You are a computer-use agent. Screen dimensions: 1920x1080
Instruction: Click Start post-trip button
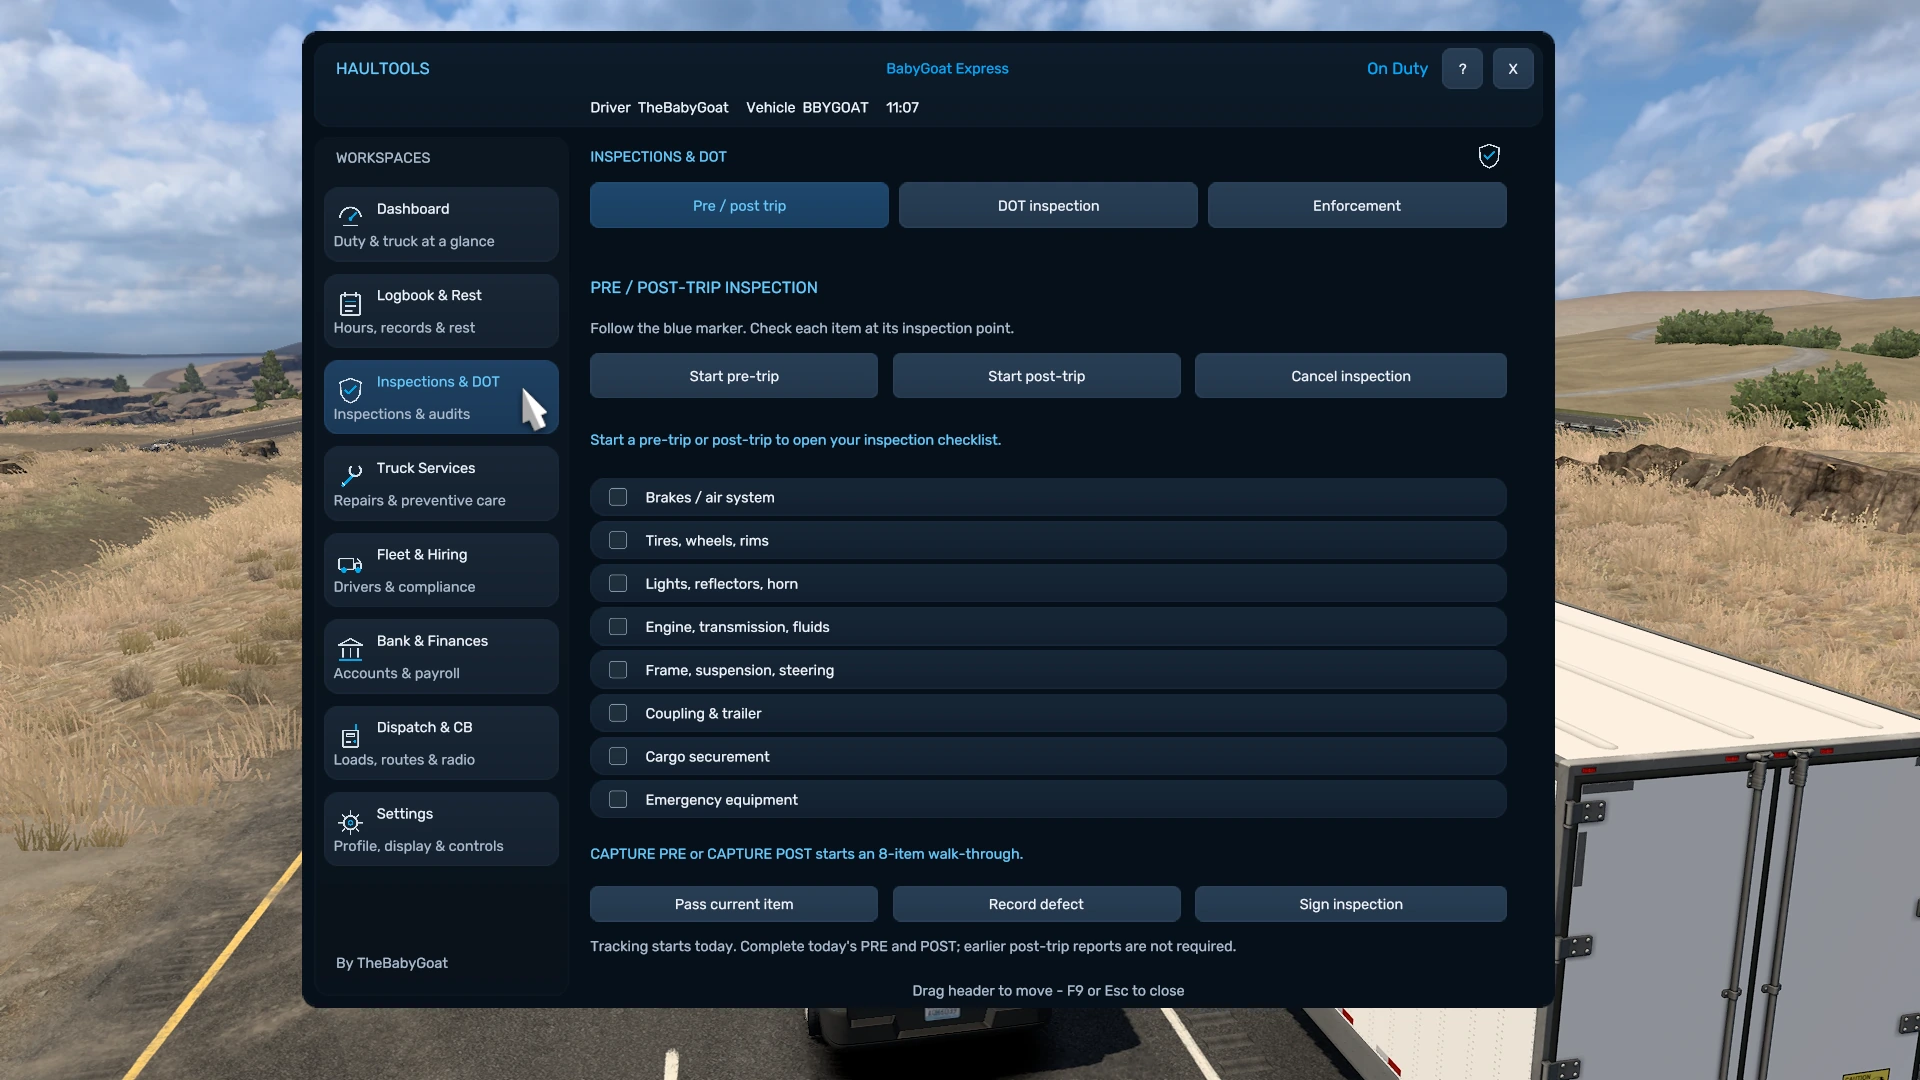click(1036, 376)
